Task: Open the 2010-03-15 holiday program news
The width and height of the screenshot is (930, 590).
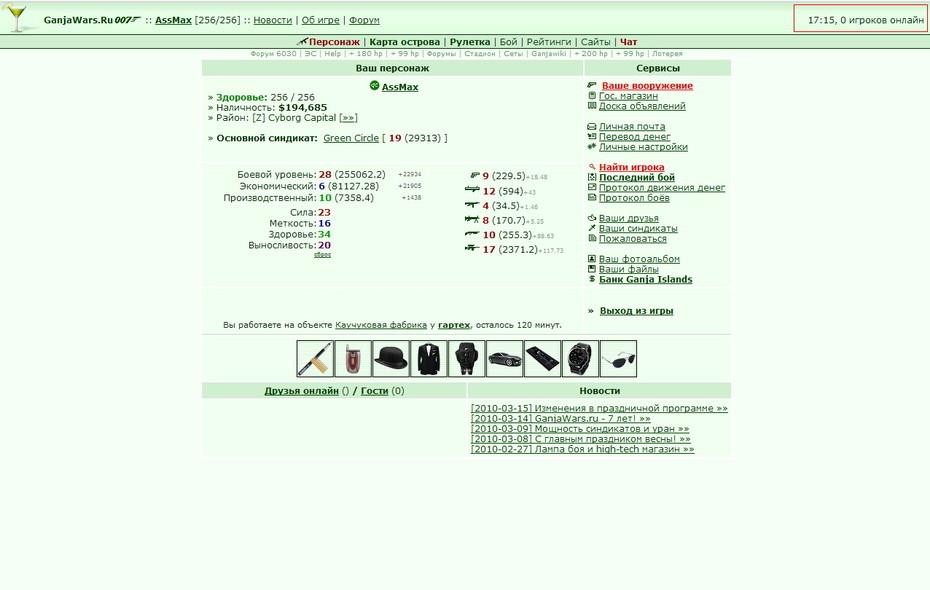Action: click(x=599, y=408)
